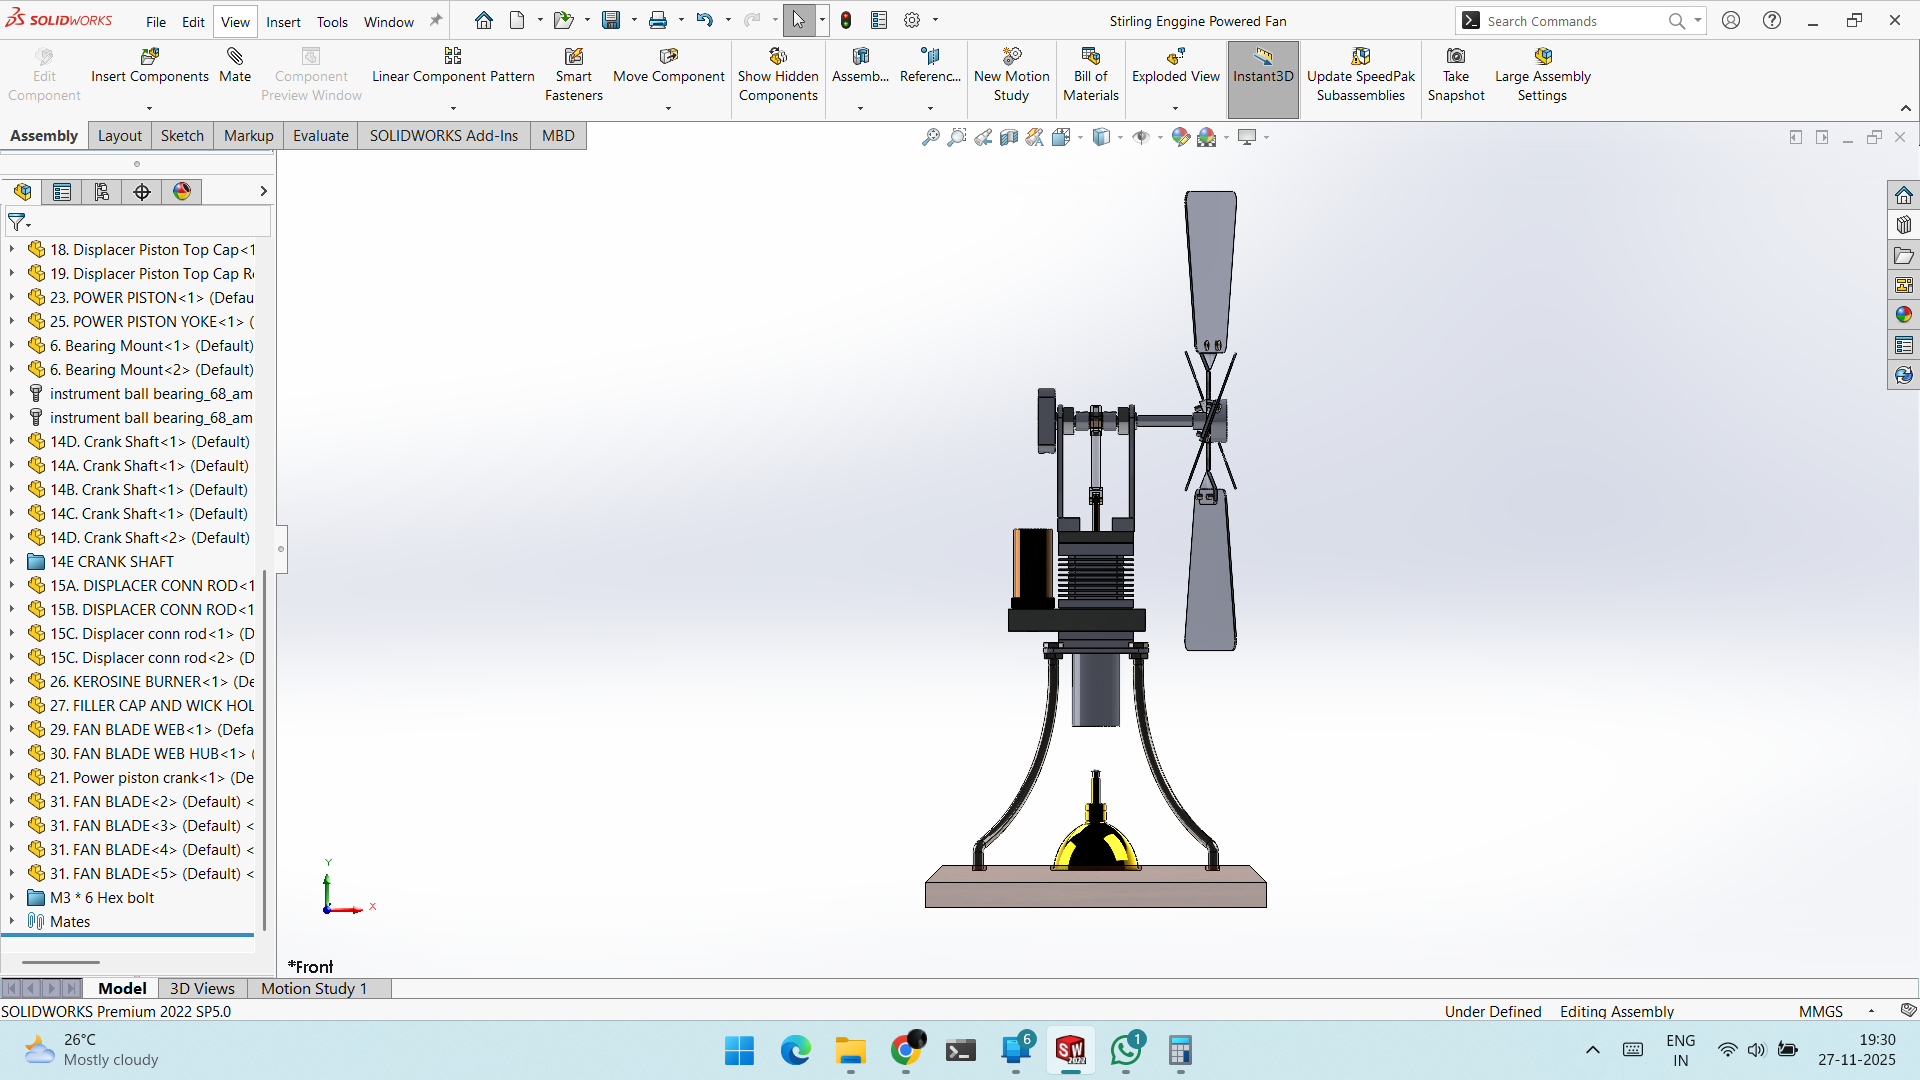Viewport: 1920px width, 1080px height.
Task: Toggle Instant3D mode
Action: [1263, 75]
